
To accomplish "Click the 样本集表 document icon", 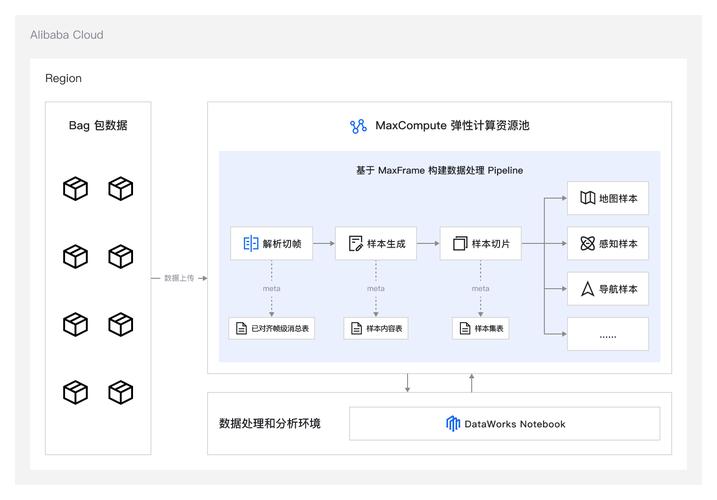I will click(x=465, y=328).
